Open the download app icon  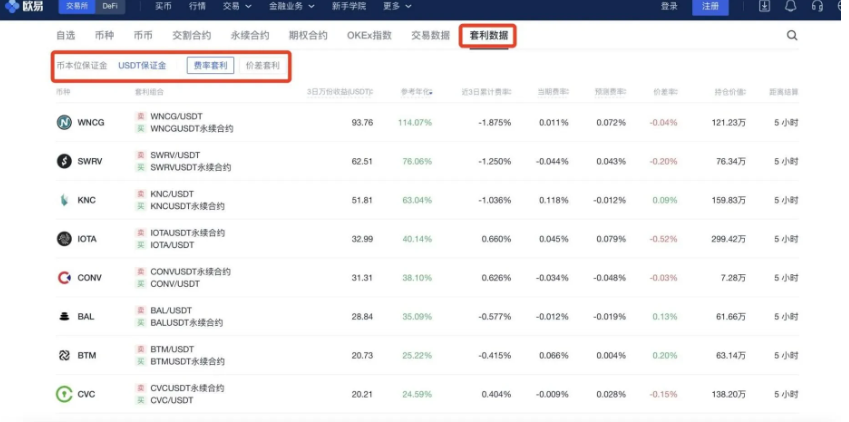tap(764, 6)
